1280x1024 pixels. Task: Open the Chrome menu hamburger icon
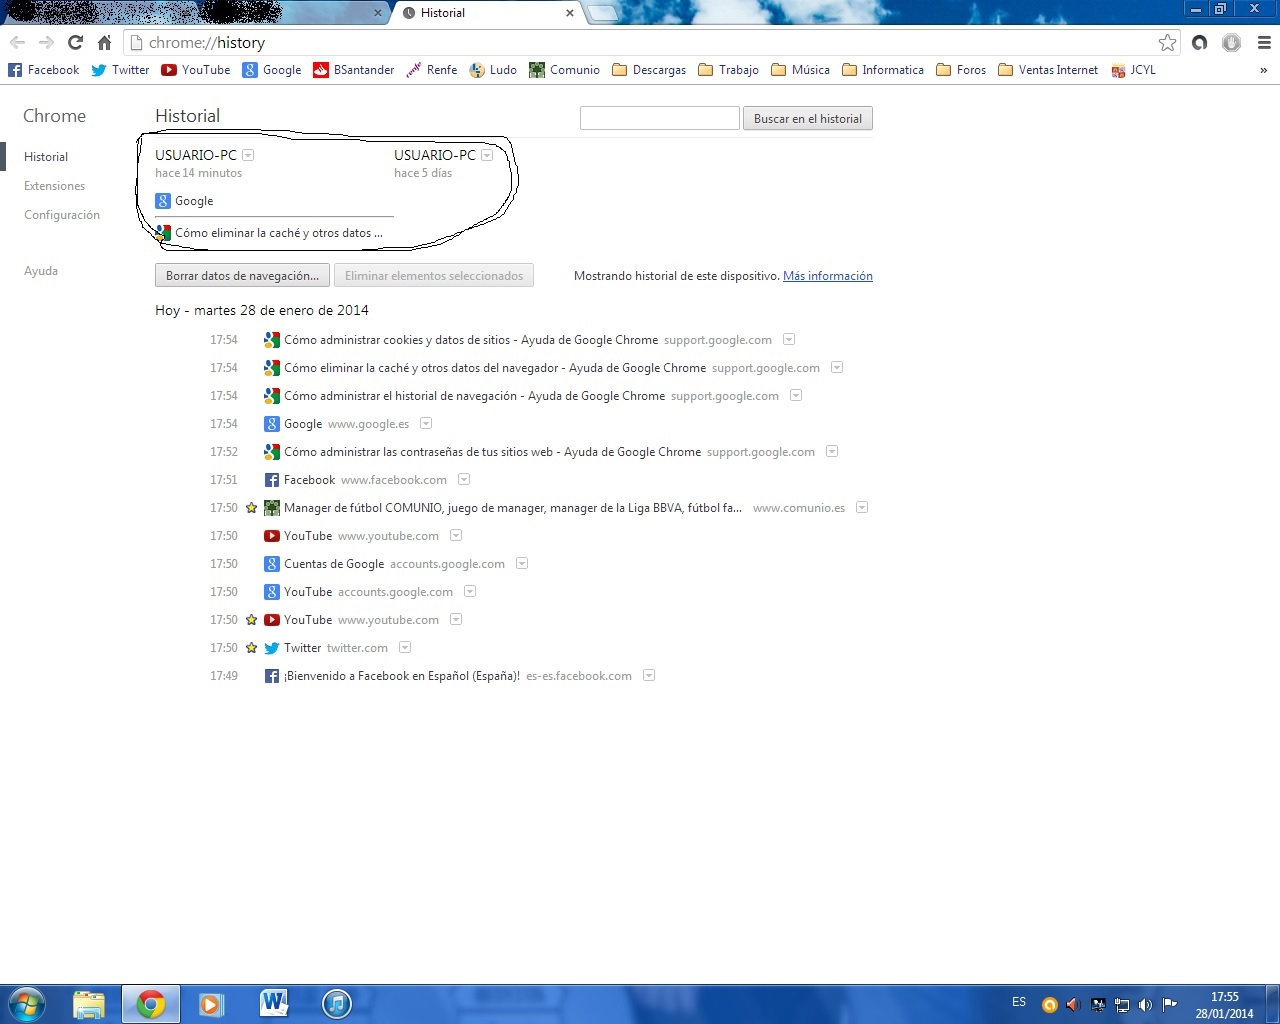[1264, 42]
